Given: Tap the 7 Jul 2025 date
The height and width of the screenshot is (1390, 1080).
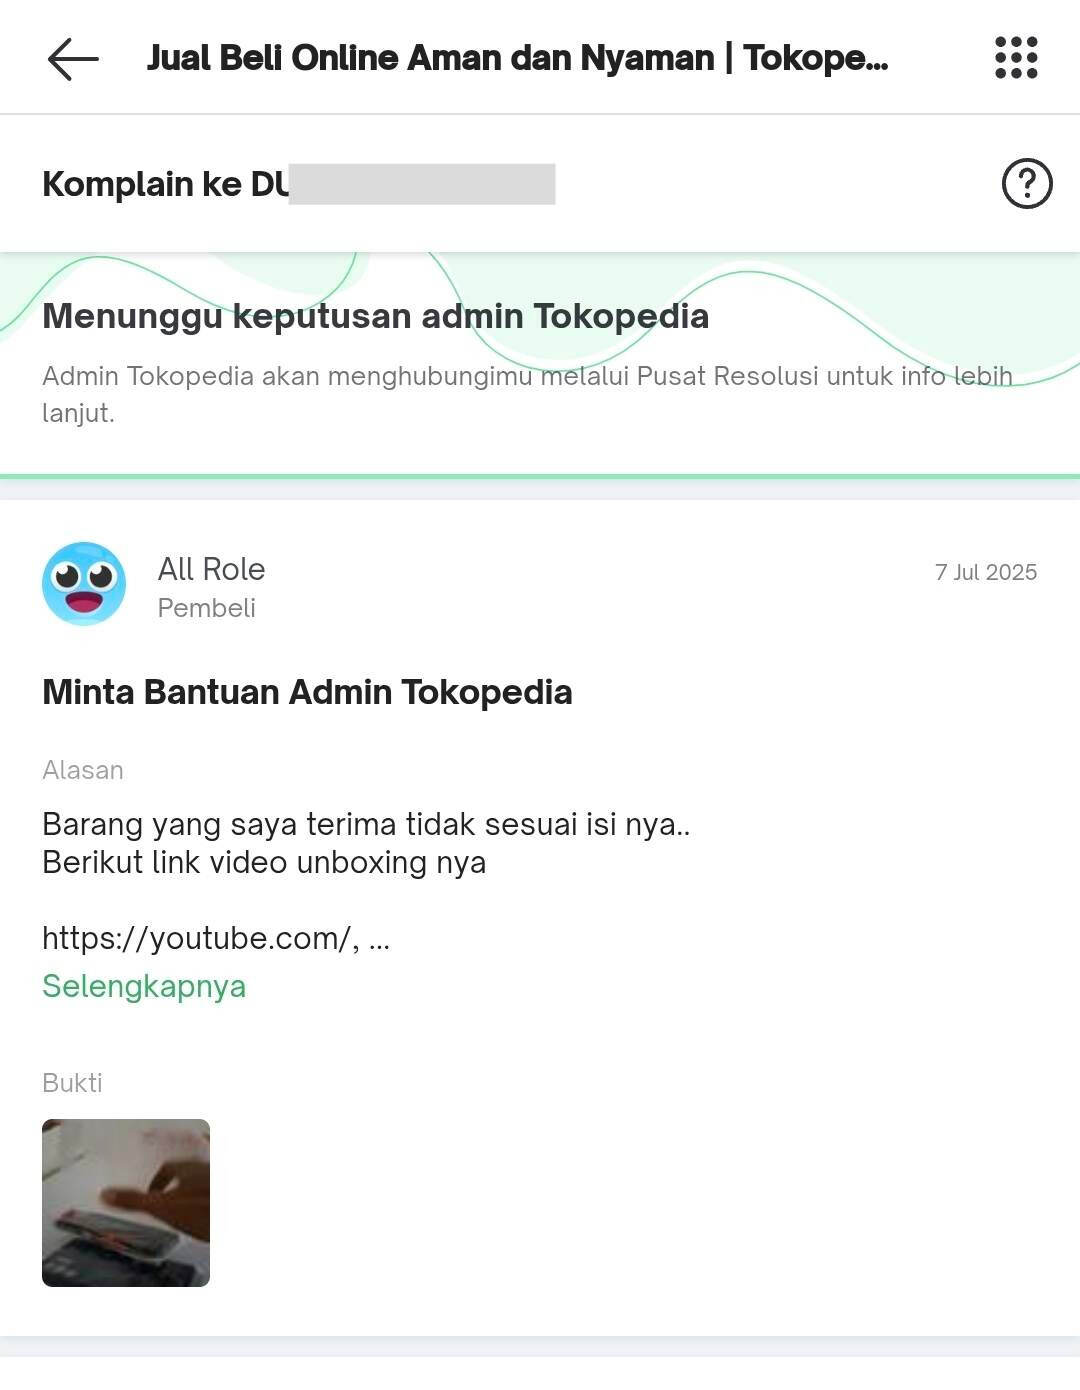Looking at the screenshot, I should pyautogui.click(x=986, y=572).
